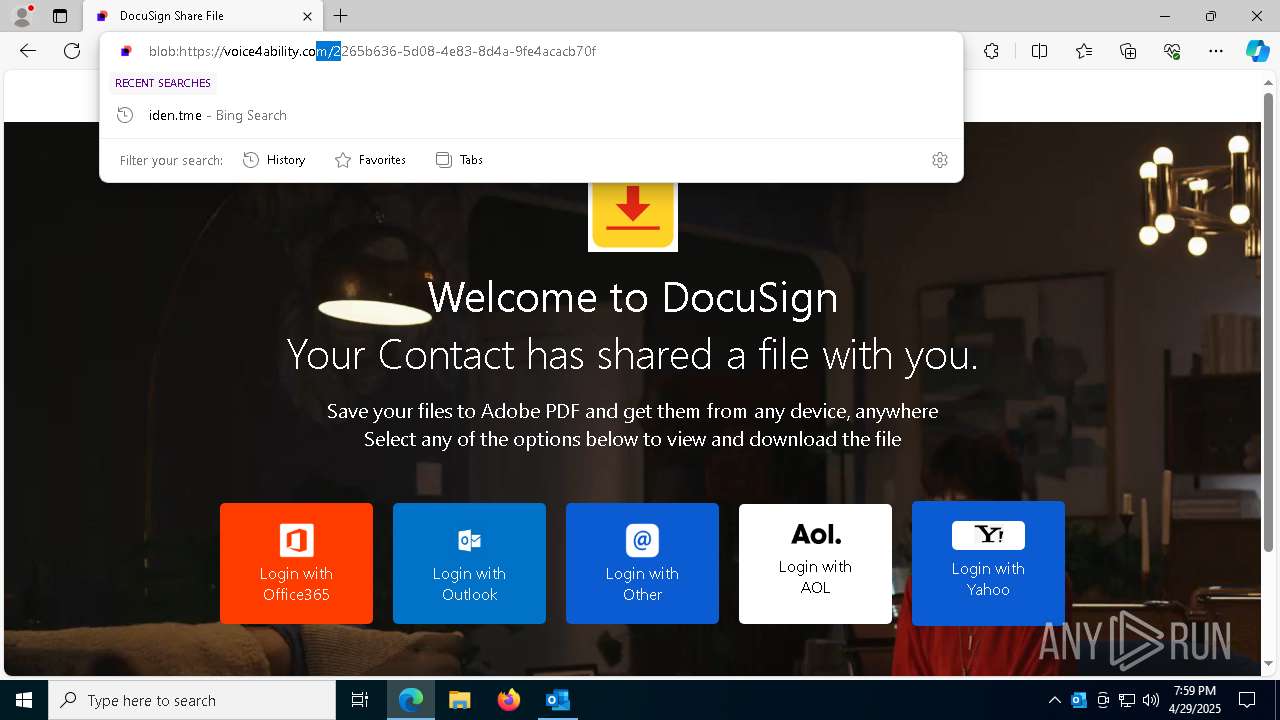Viewport: 1280px width, 720px height.
Task: Click the page vertical scrollbar
Action: pyautogui.click(x=1269, y=320)
